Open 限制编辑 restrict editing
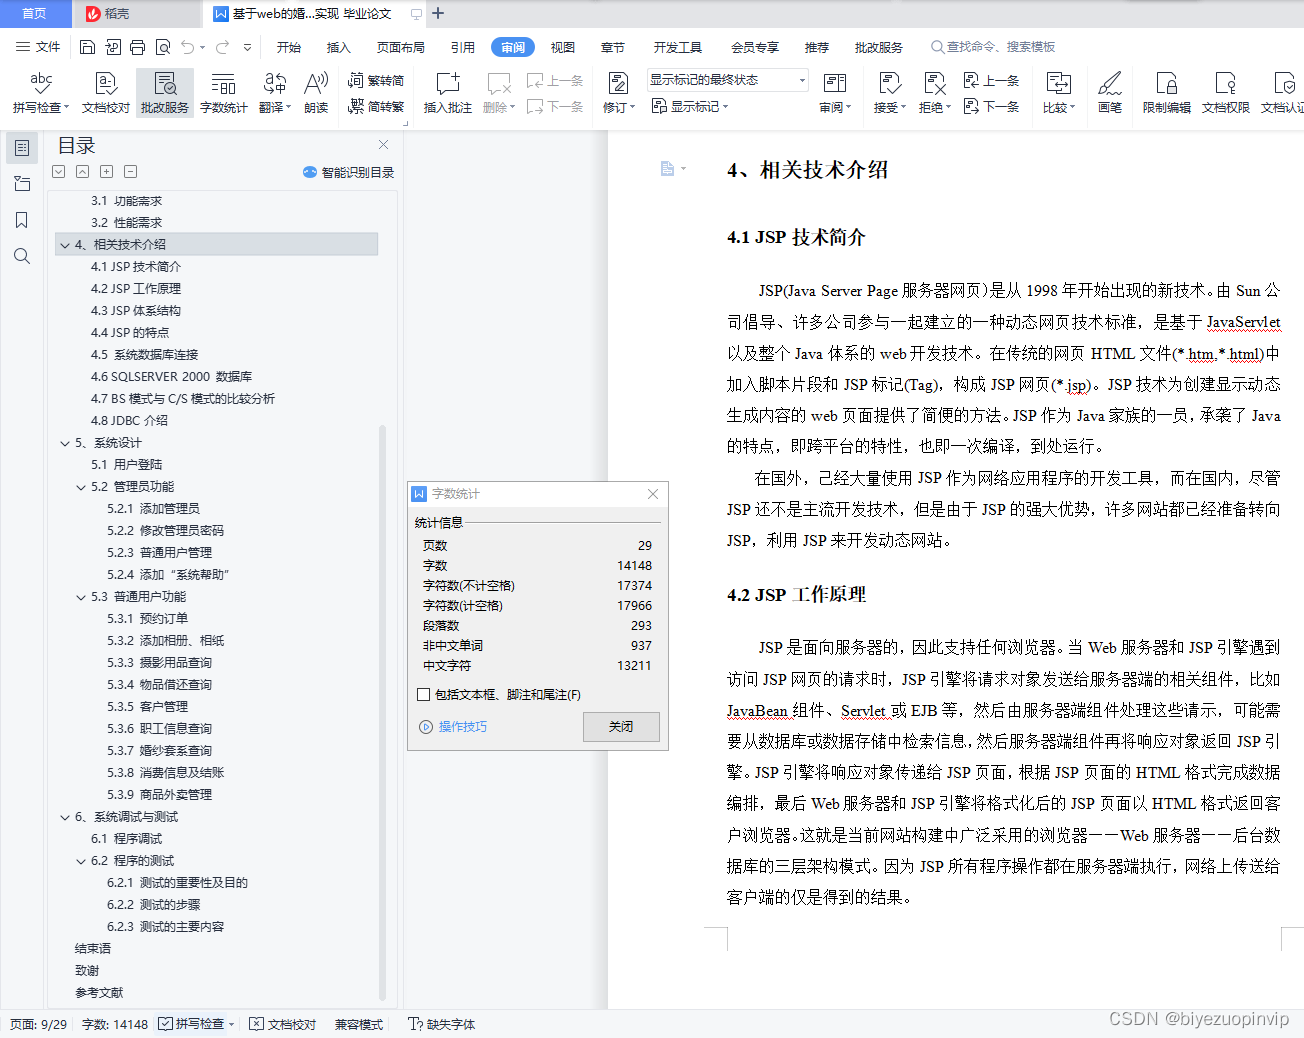 [1167, 92]
